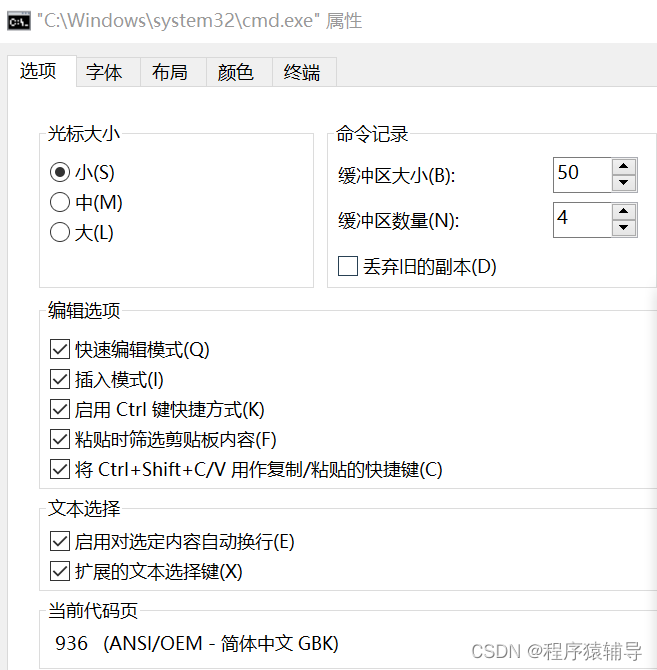657x670 pixels.
Task: Click the 缓冲区数量 input field
Action: [581, 219]
